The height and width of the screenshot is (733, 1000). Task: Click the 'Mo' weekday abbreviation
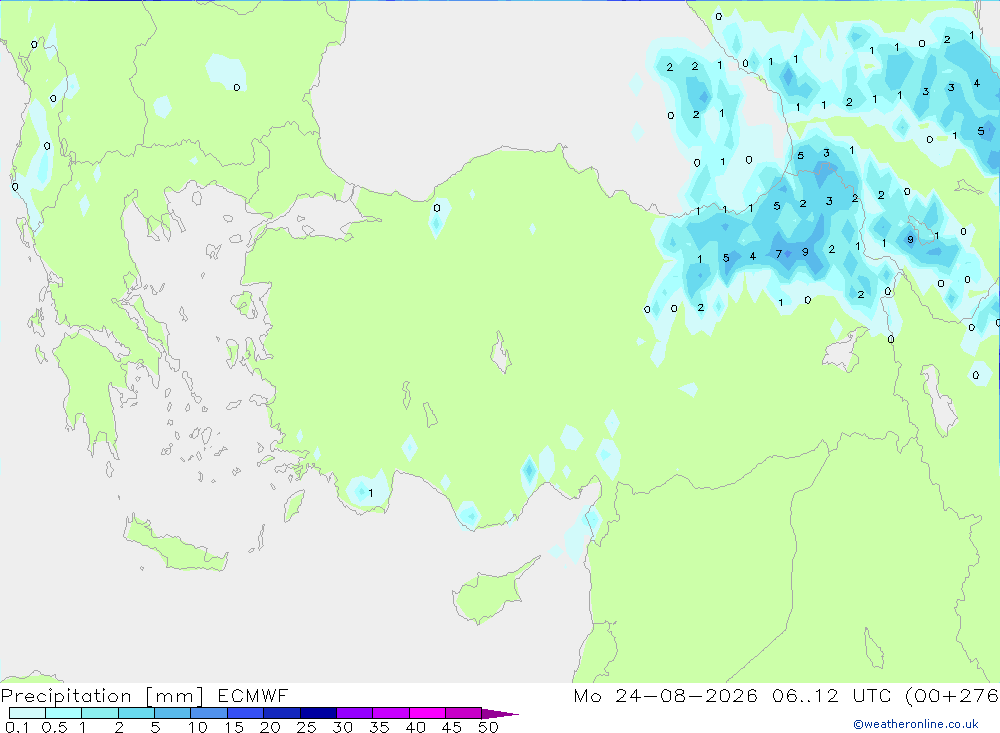click(x=587, y=695)
